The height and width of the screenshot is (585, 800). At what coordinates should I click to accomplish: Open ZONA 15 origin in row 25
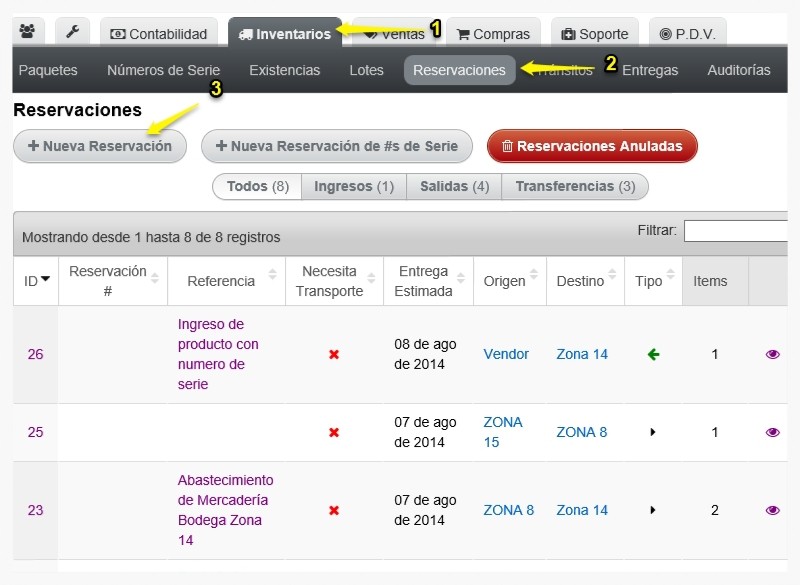[x=503, y=432]
